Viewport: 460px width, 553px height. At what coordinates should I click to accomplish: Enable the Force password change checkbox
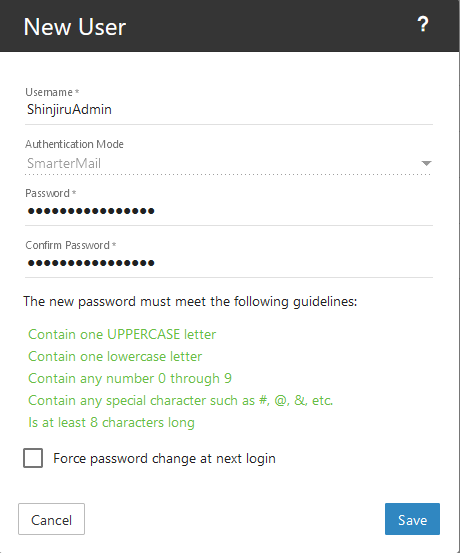click(x=33, y=458)
